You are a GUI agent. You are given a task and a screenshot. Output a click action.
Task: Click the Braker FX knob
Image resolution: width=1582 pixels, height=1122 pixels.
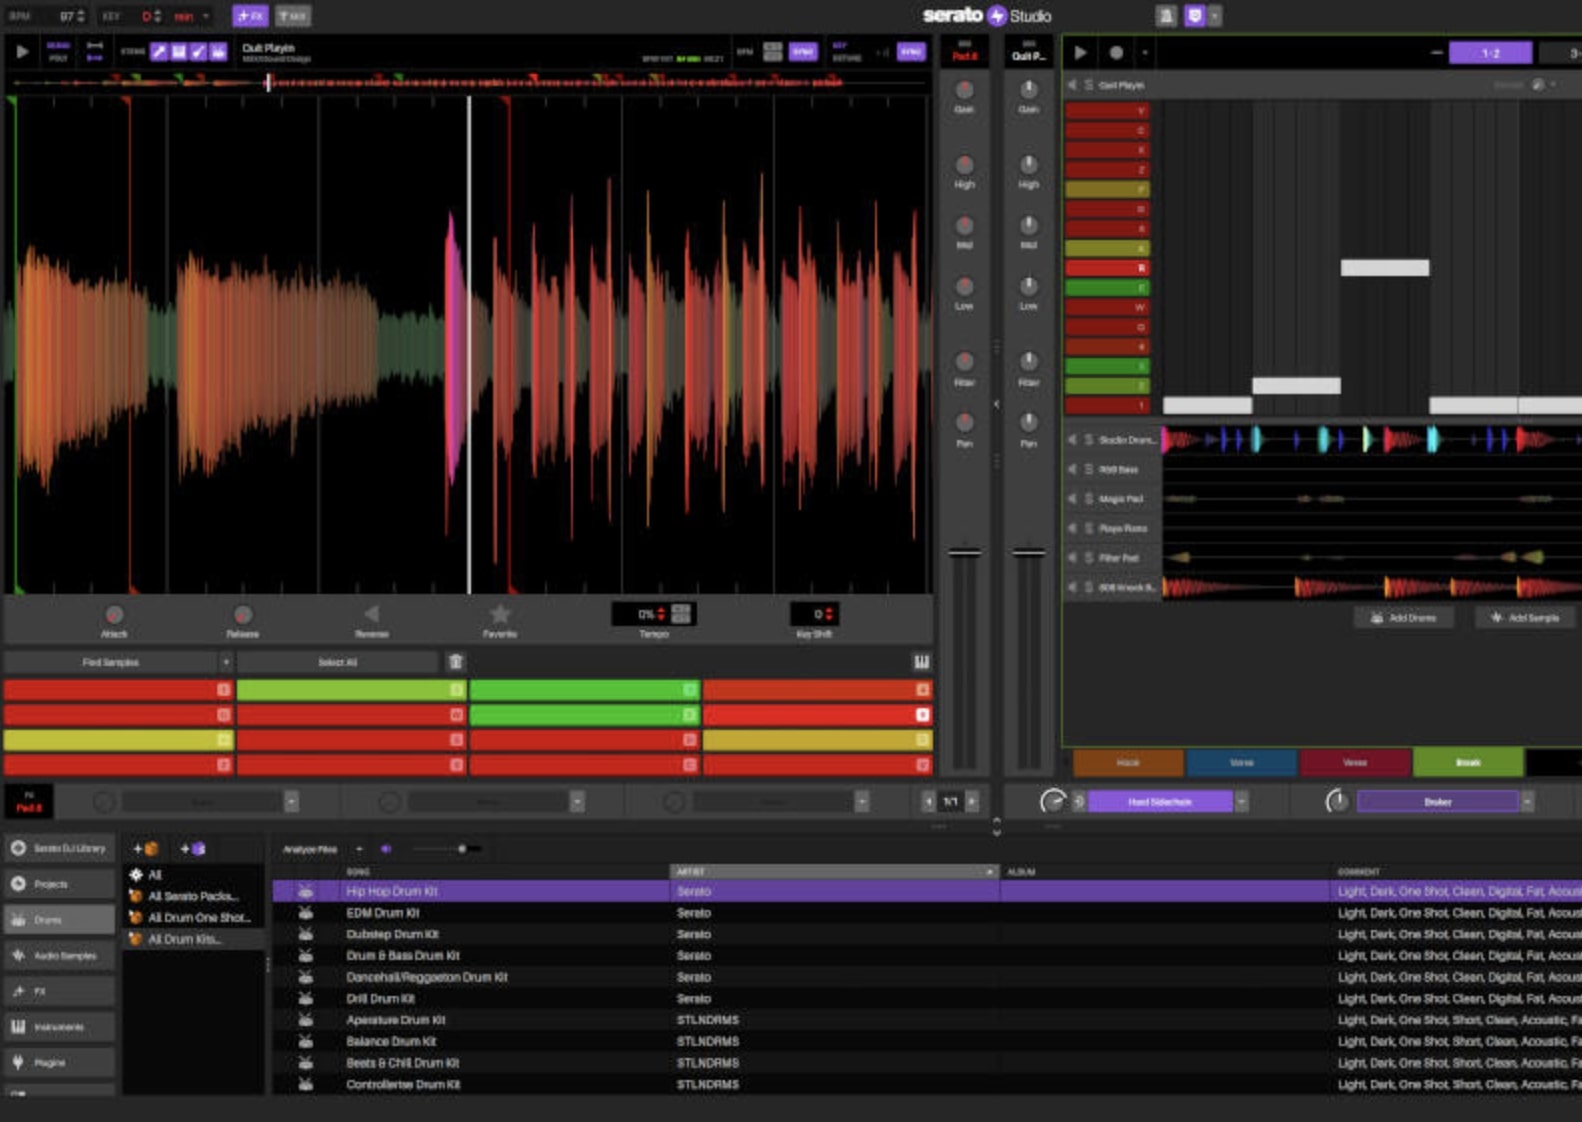[x=1337, y=801]
